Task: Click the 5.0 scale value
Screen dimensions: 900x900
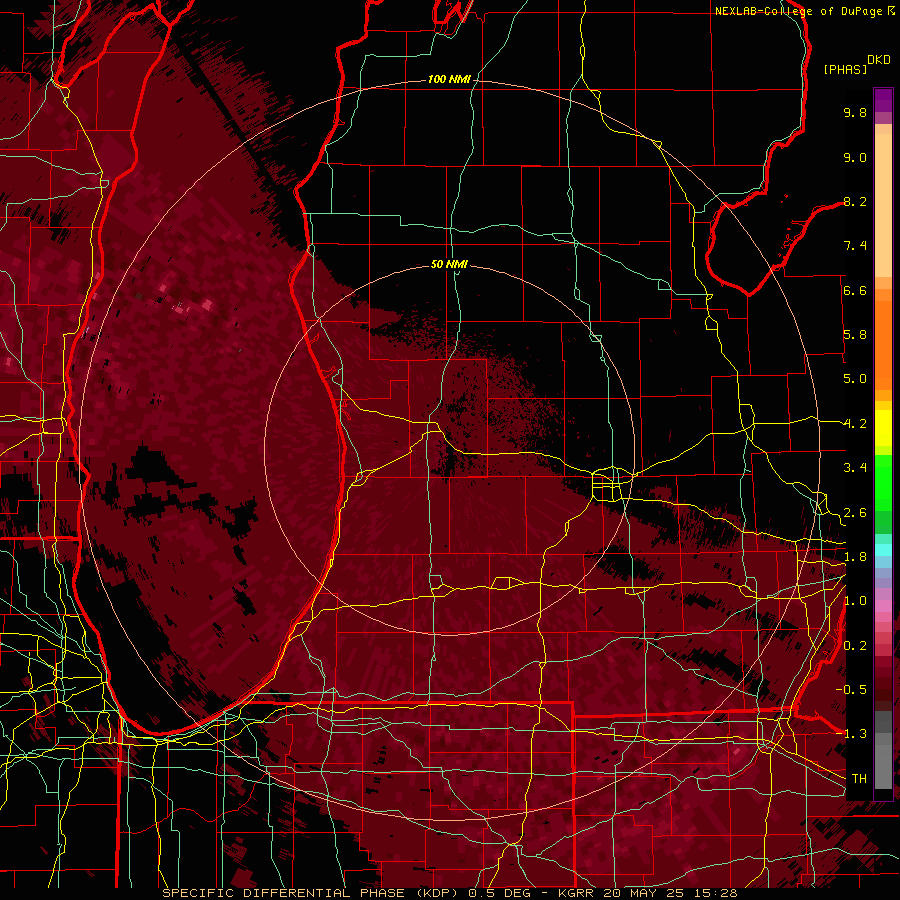Action: tap(855, 379)
